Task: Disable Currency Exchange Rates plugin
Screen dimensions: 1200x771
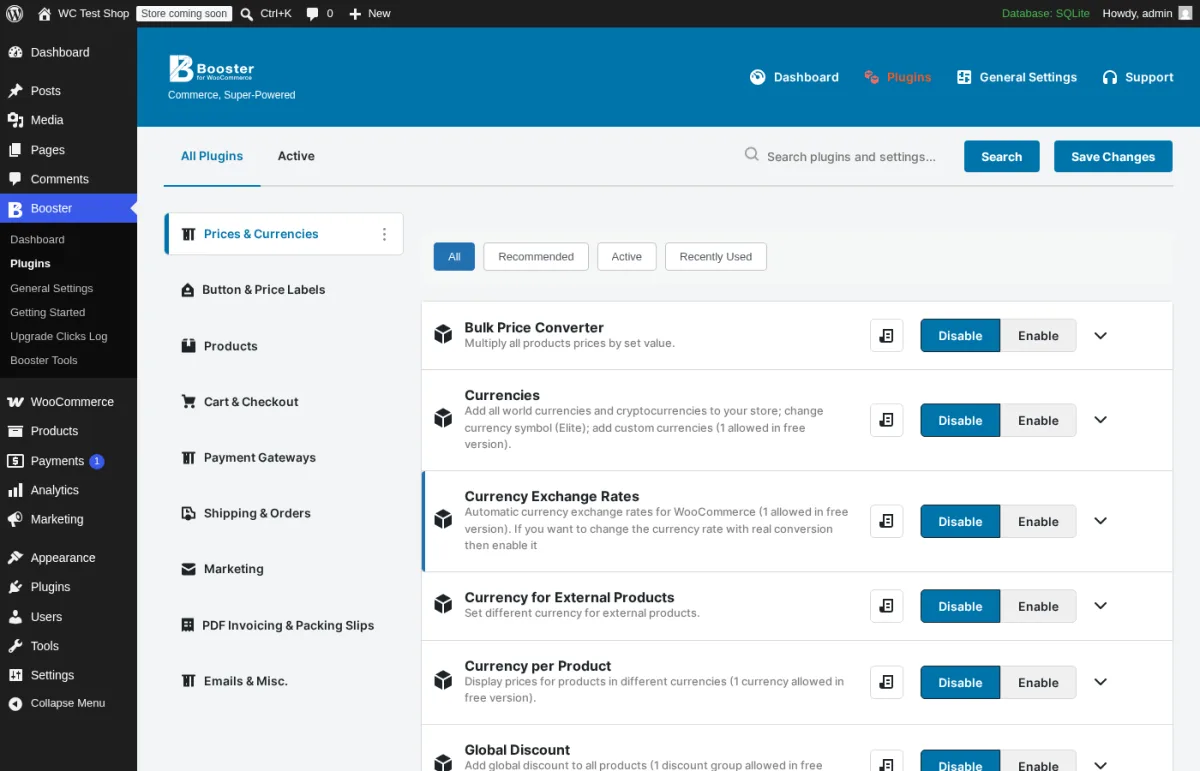Action: pos(960,521)
